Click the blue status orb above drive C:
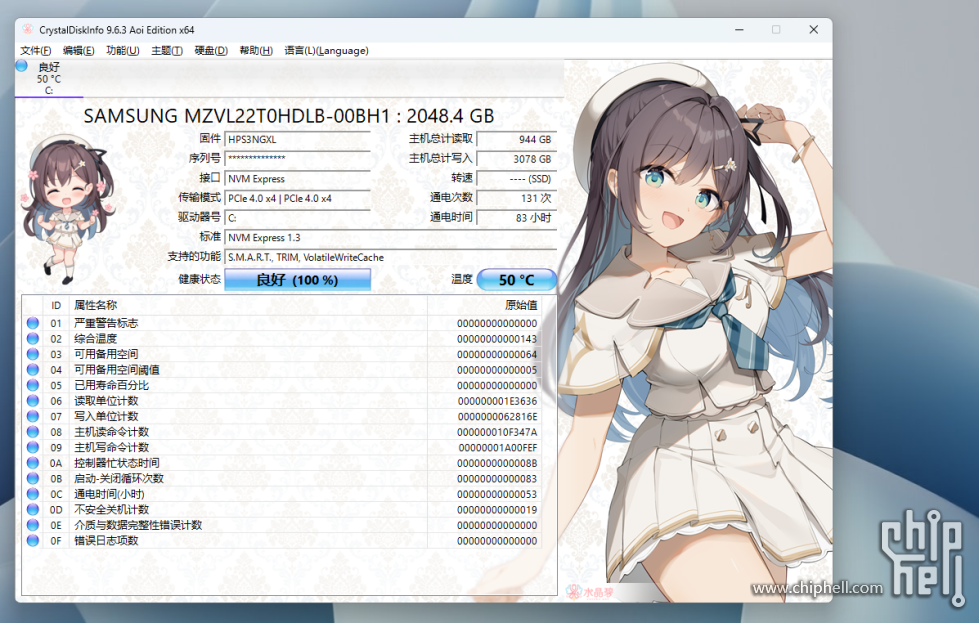979x623 pixels. coord(22,66)
